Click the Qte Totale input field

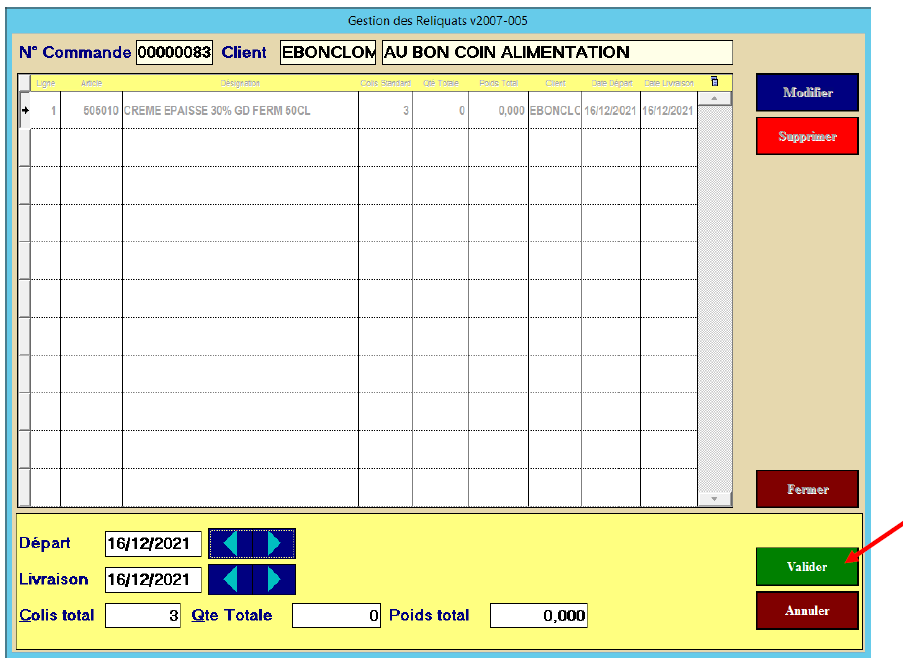(337, 616)
